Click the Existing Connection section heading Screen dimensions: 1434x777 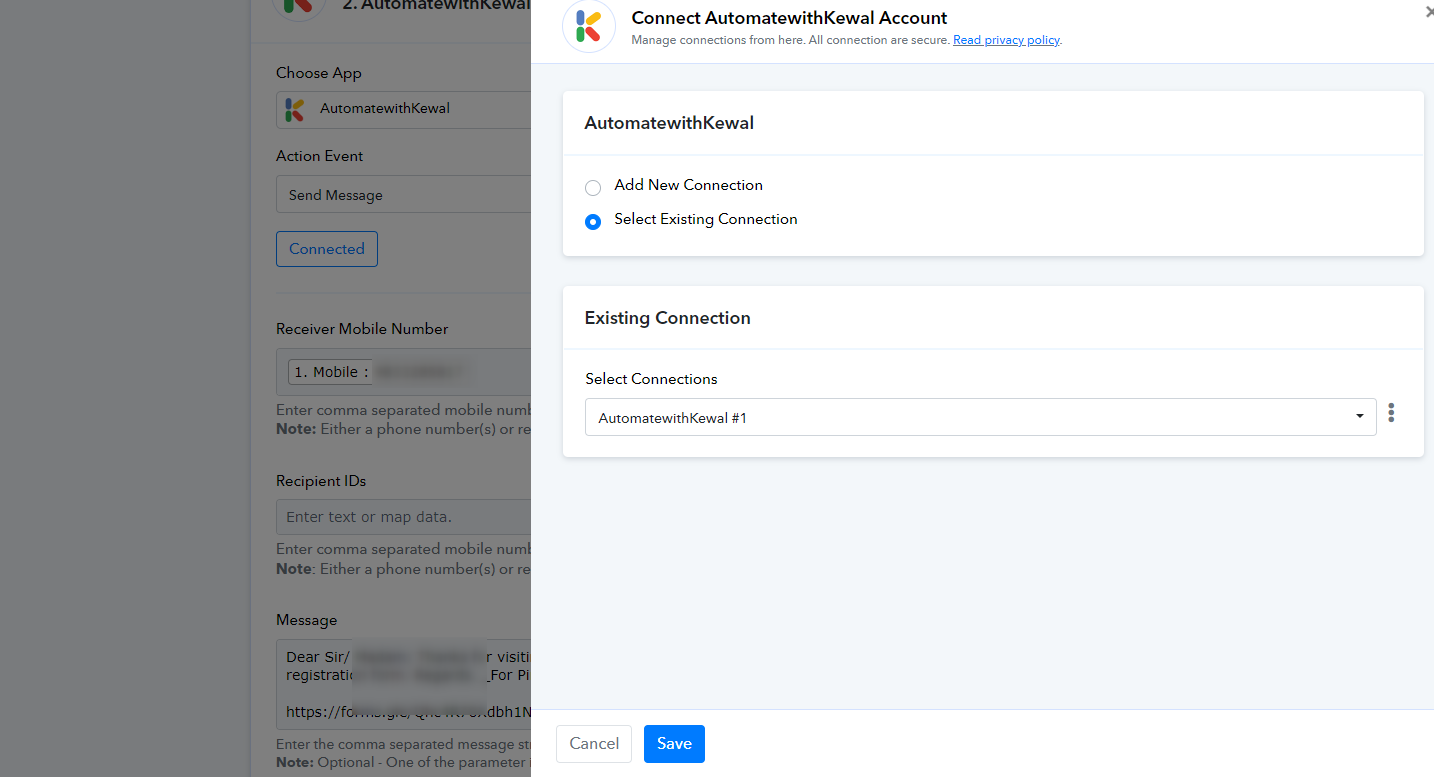pos(668,318)
